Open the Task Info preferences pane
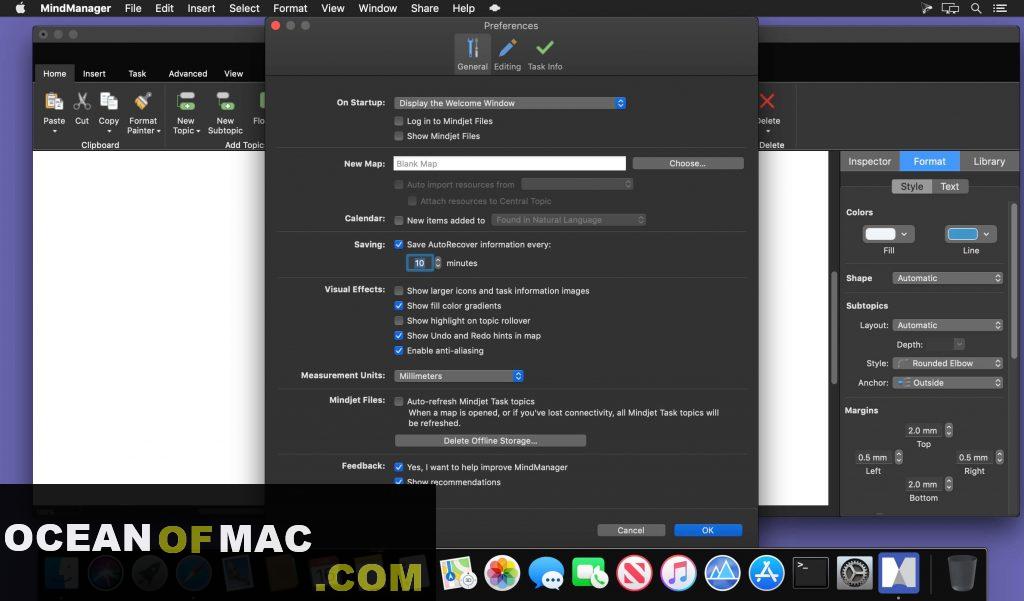 [x=545, y=54]
